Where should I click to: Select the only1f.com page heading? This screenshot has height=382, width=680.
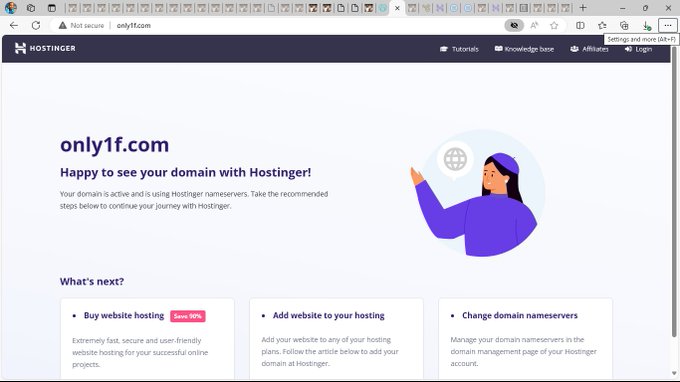pyautogui.click(x=114, y=145)
